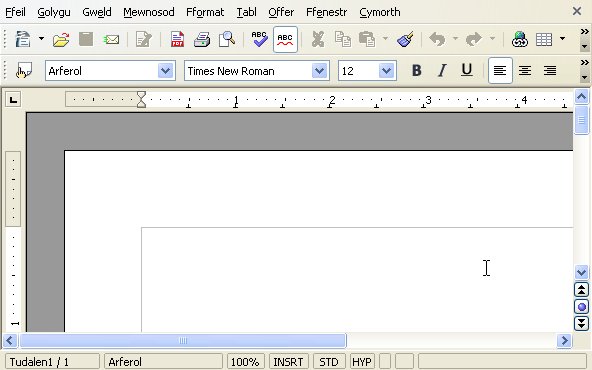
Task: Toggle Underline formatting
Action: [467, 71]
